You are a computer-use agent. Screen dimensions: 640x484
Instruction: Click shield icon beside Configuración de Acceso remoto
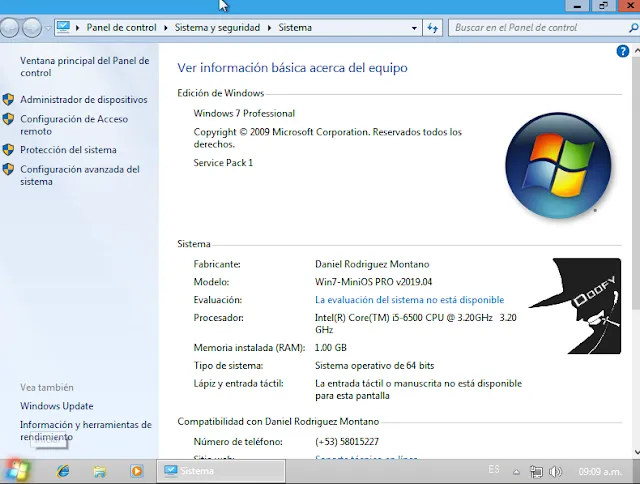tap(8, 119)
